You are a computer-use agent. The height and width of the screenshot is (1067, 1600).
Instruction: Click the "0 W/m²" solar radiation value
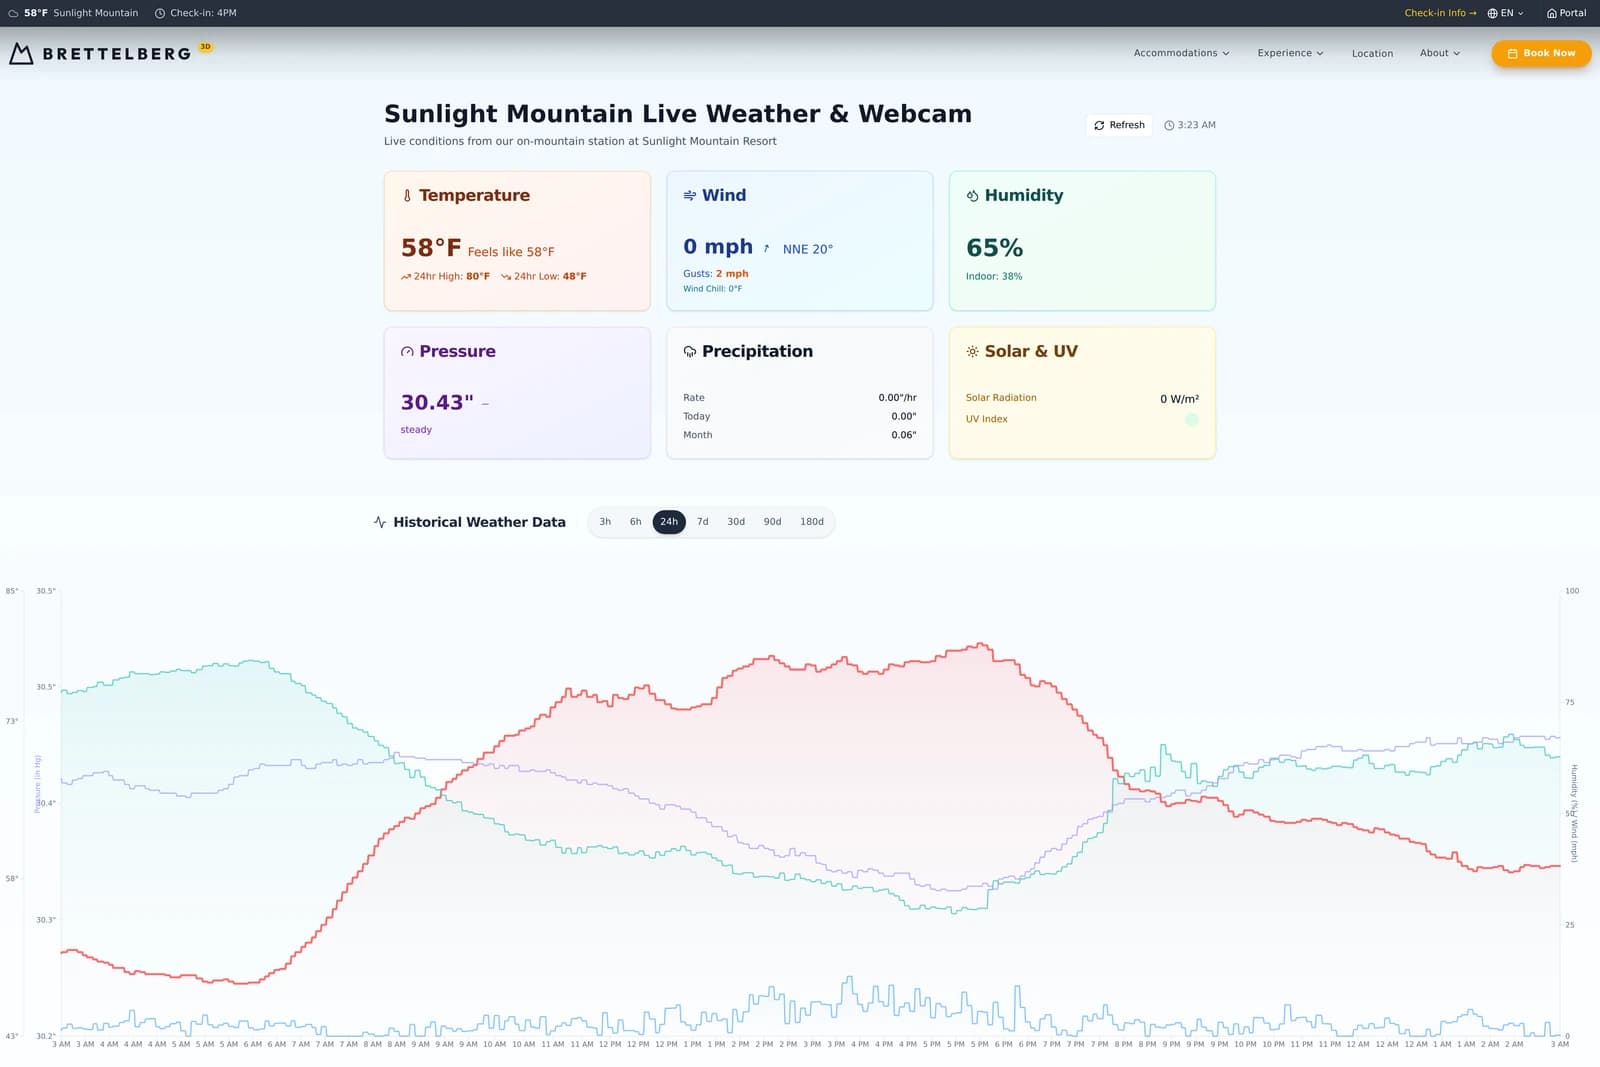[1180, 399]
